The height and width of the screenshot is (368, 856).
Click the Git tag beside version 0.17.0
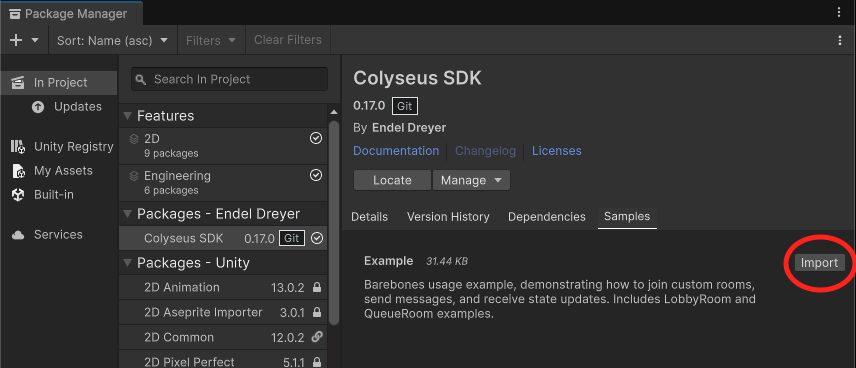point(405,106)
